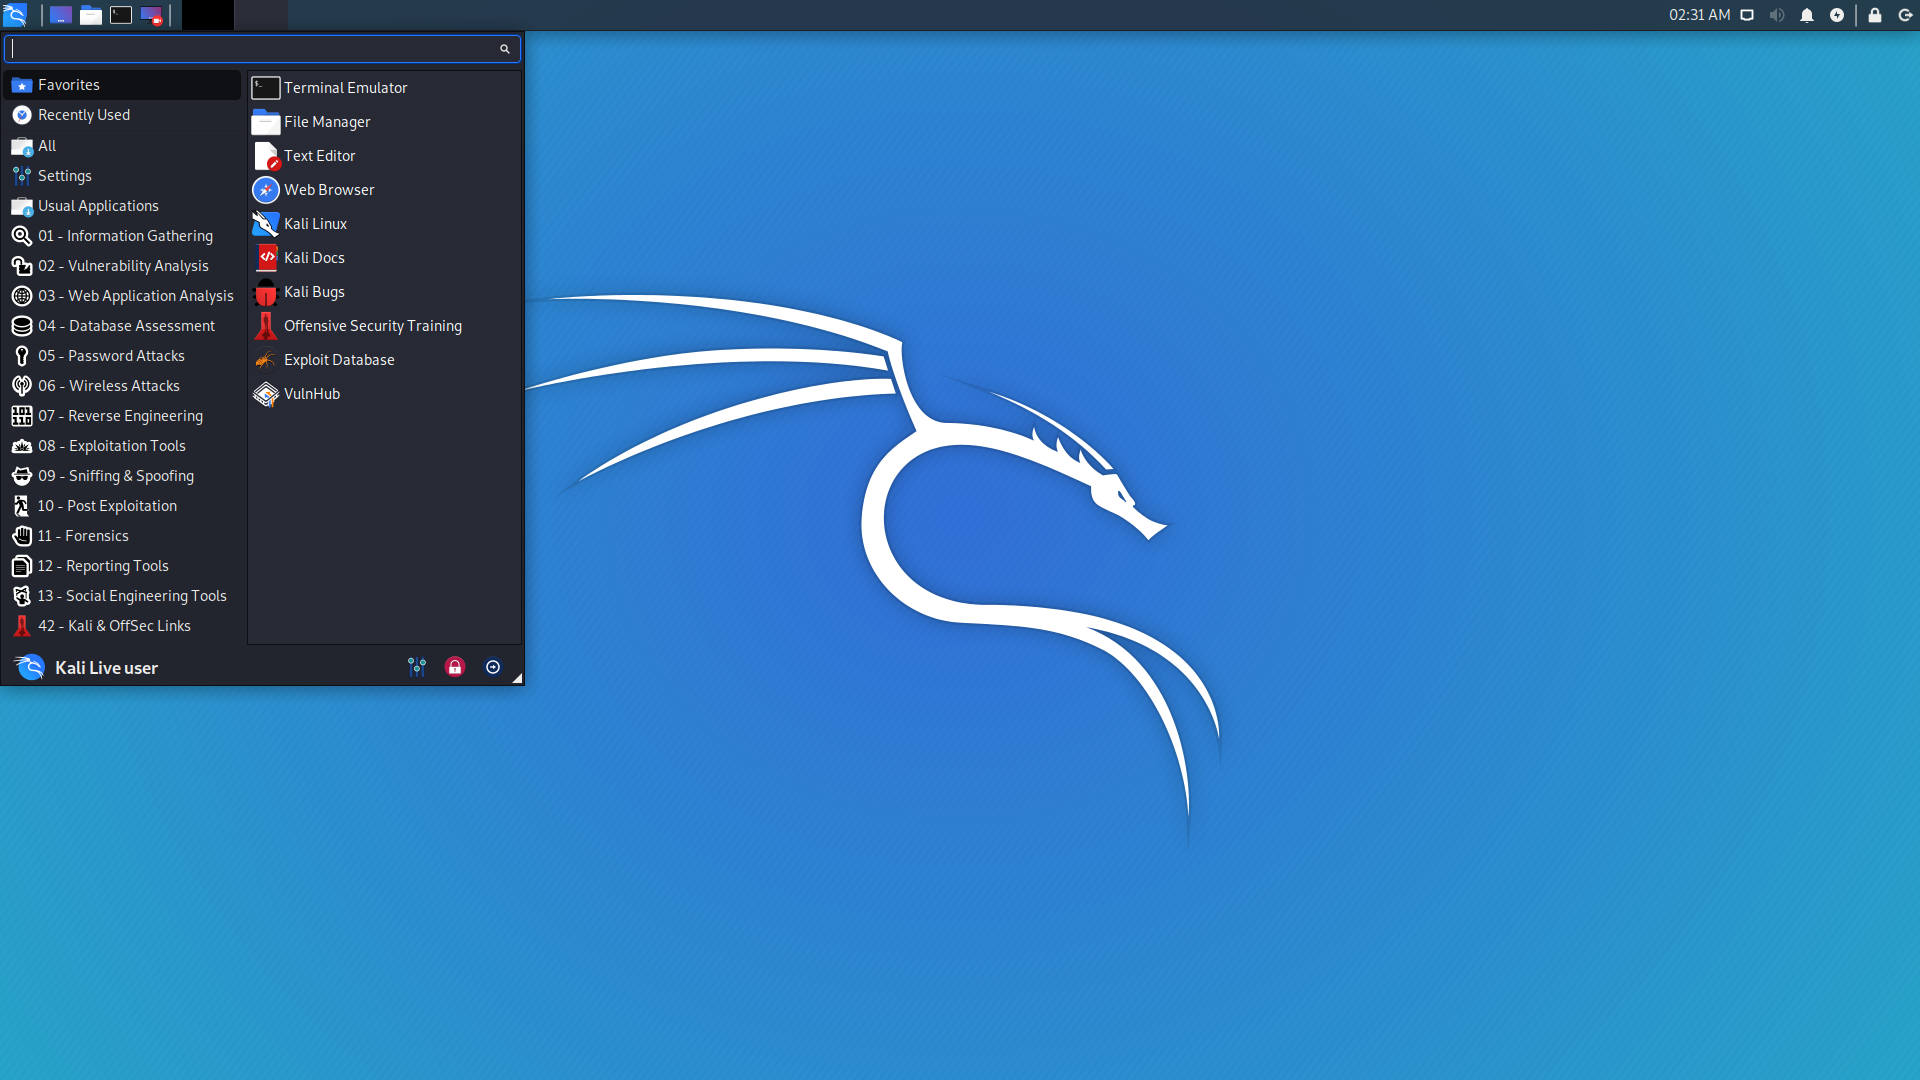Open the Usual Applications category

(123, 206)
